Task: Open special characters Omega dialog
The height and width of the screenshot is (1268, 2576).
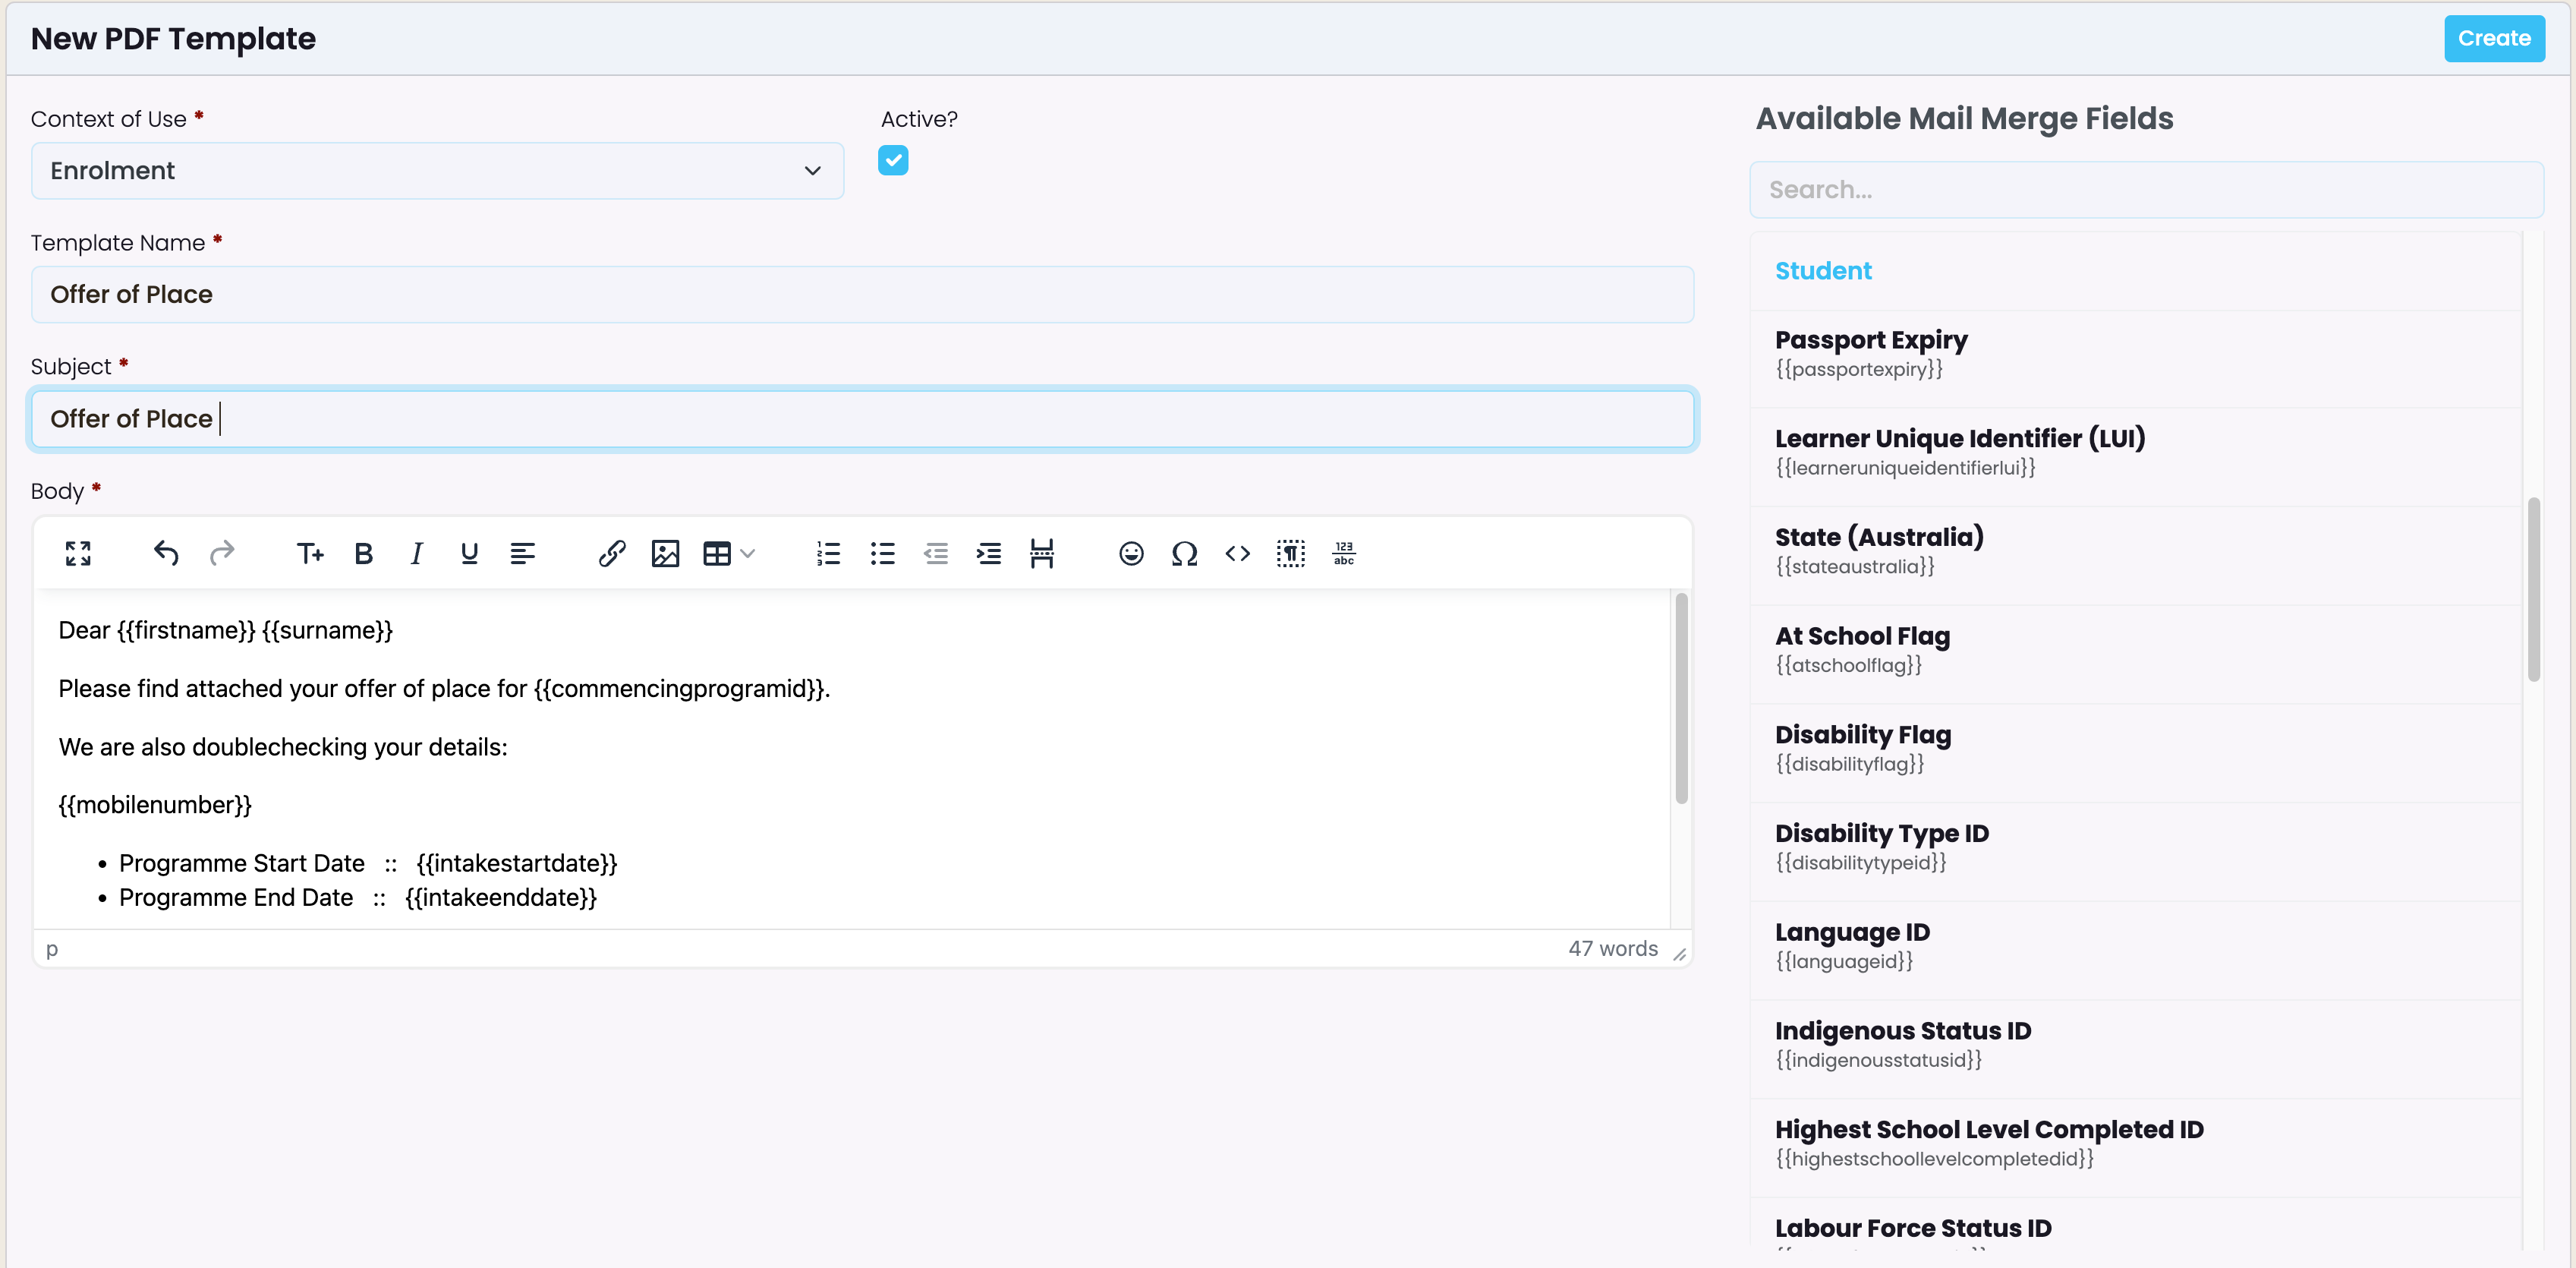Action: (1184, 553)
